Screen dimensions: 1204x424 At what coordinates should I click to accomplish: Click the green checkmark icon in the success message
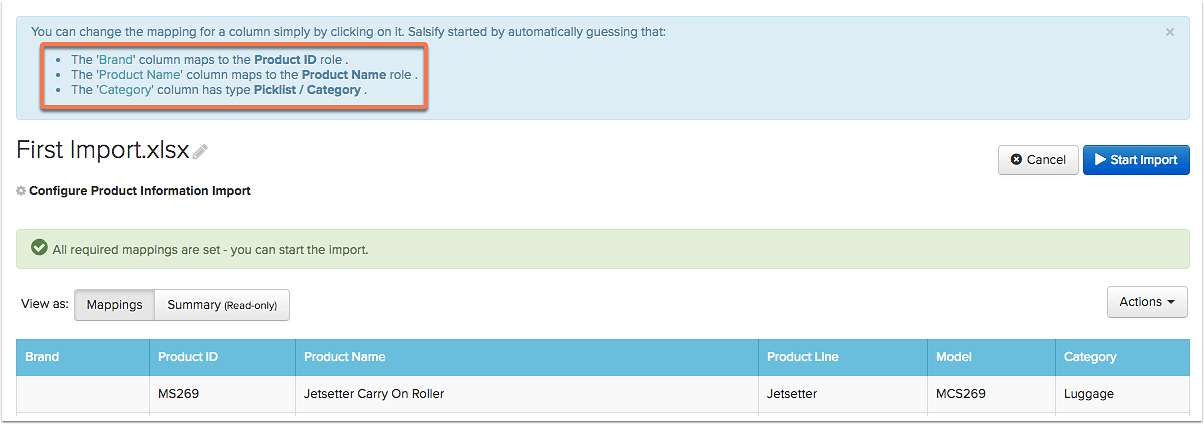point(39,248)
